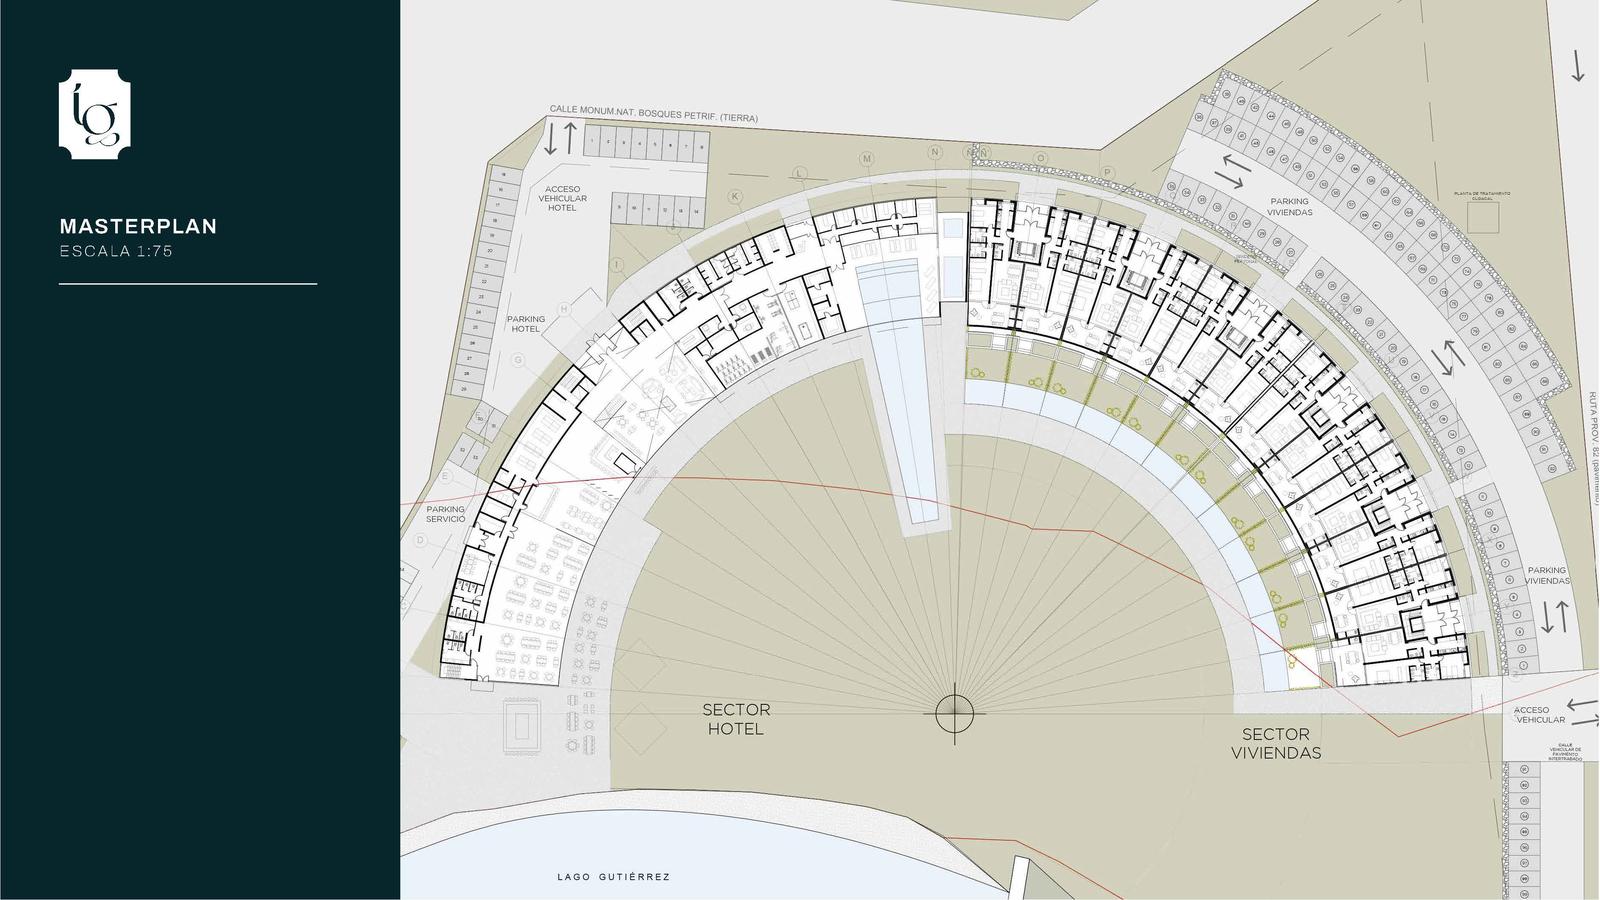Click the Planta de Tratamiento Cloacal label

(x=1483, y=195)
